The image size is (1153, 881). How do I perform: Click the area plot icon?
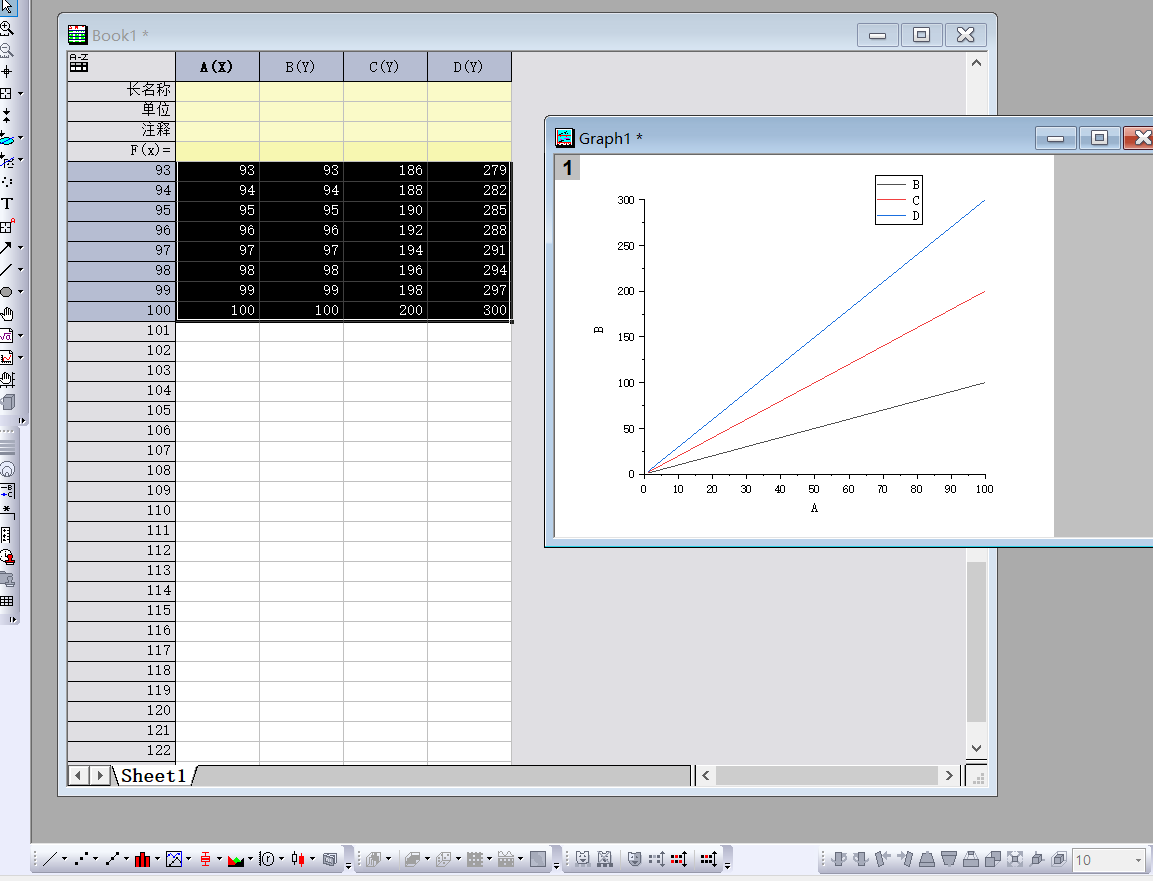click(x=235, y=859)
